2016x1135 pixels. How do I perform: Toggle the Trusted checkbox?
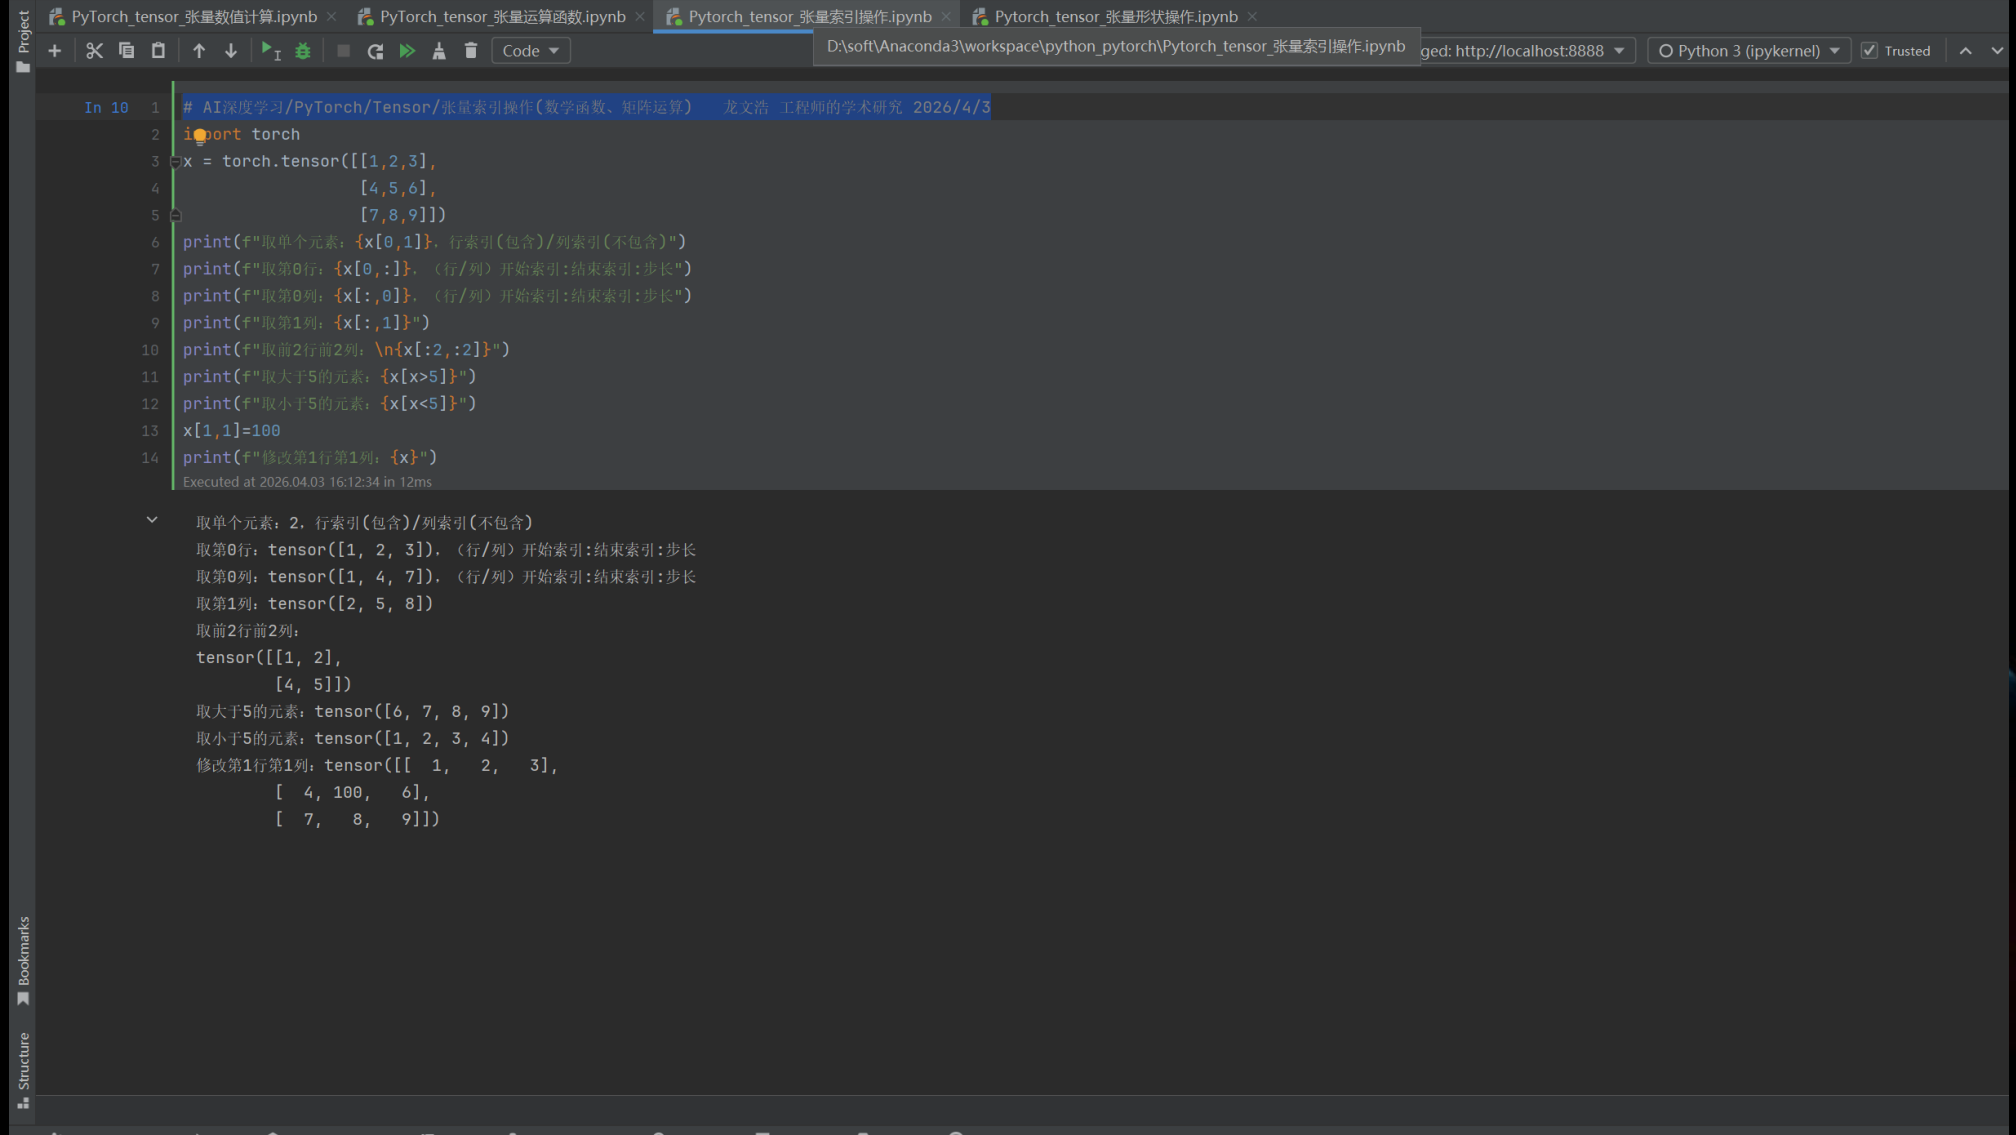(1869, 51)
